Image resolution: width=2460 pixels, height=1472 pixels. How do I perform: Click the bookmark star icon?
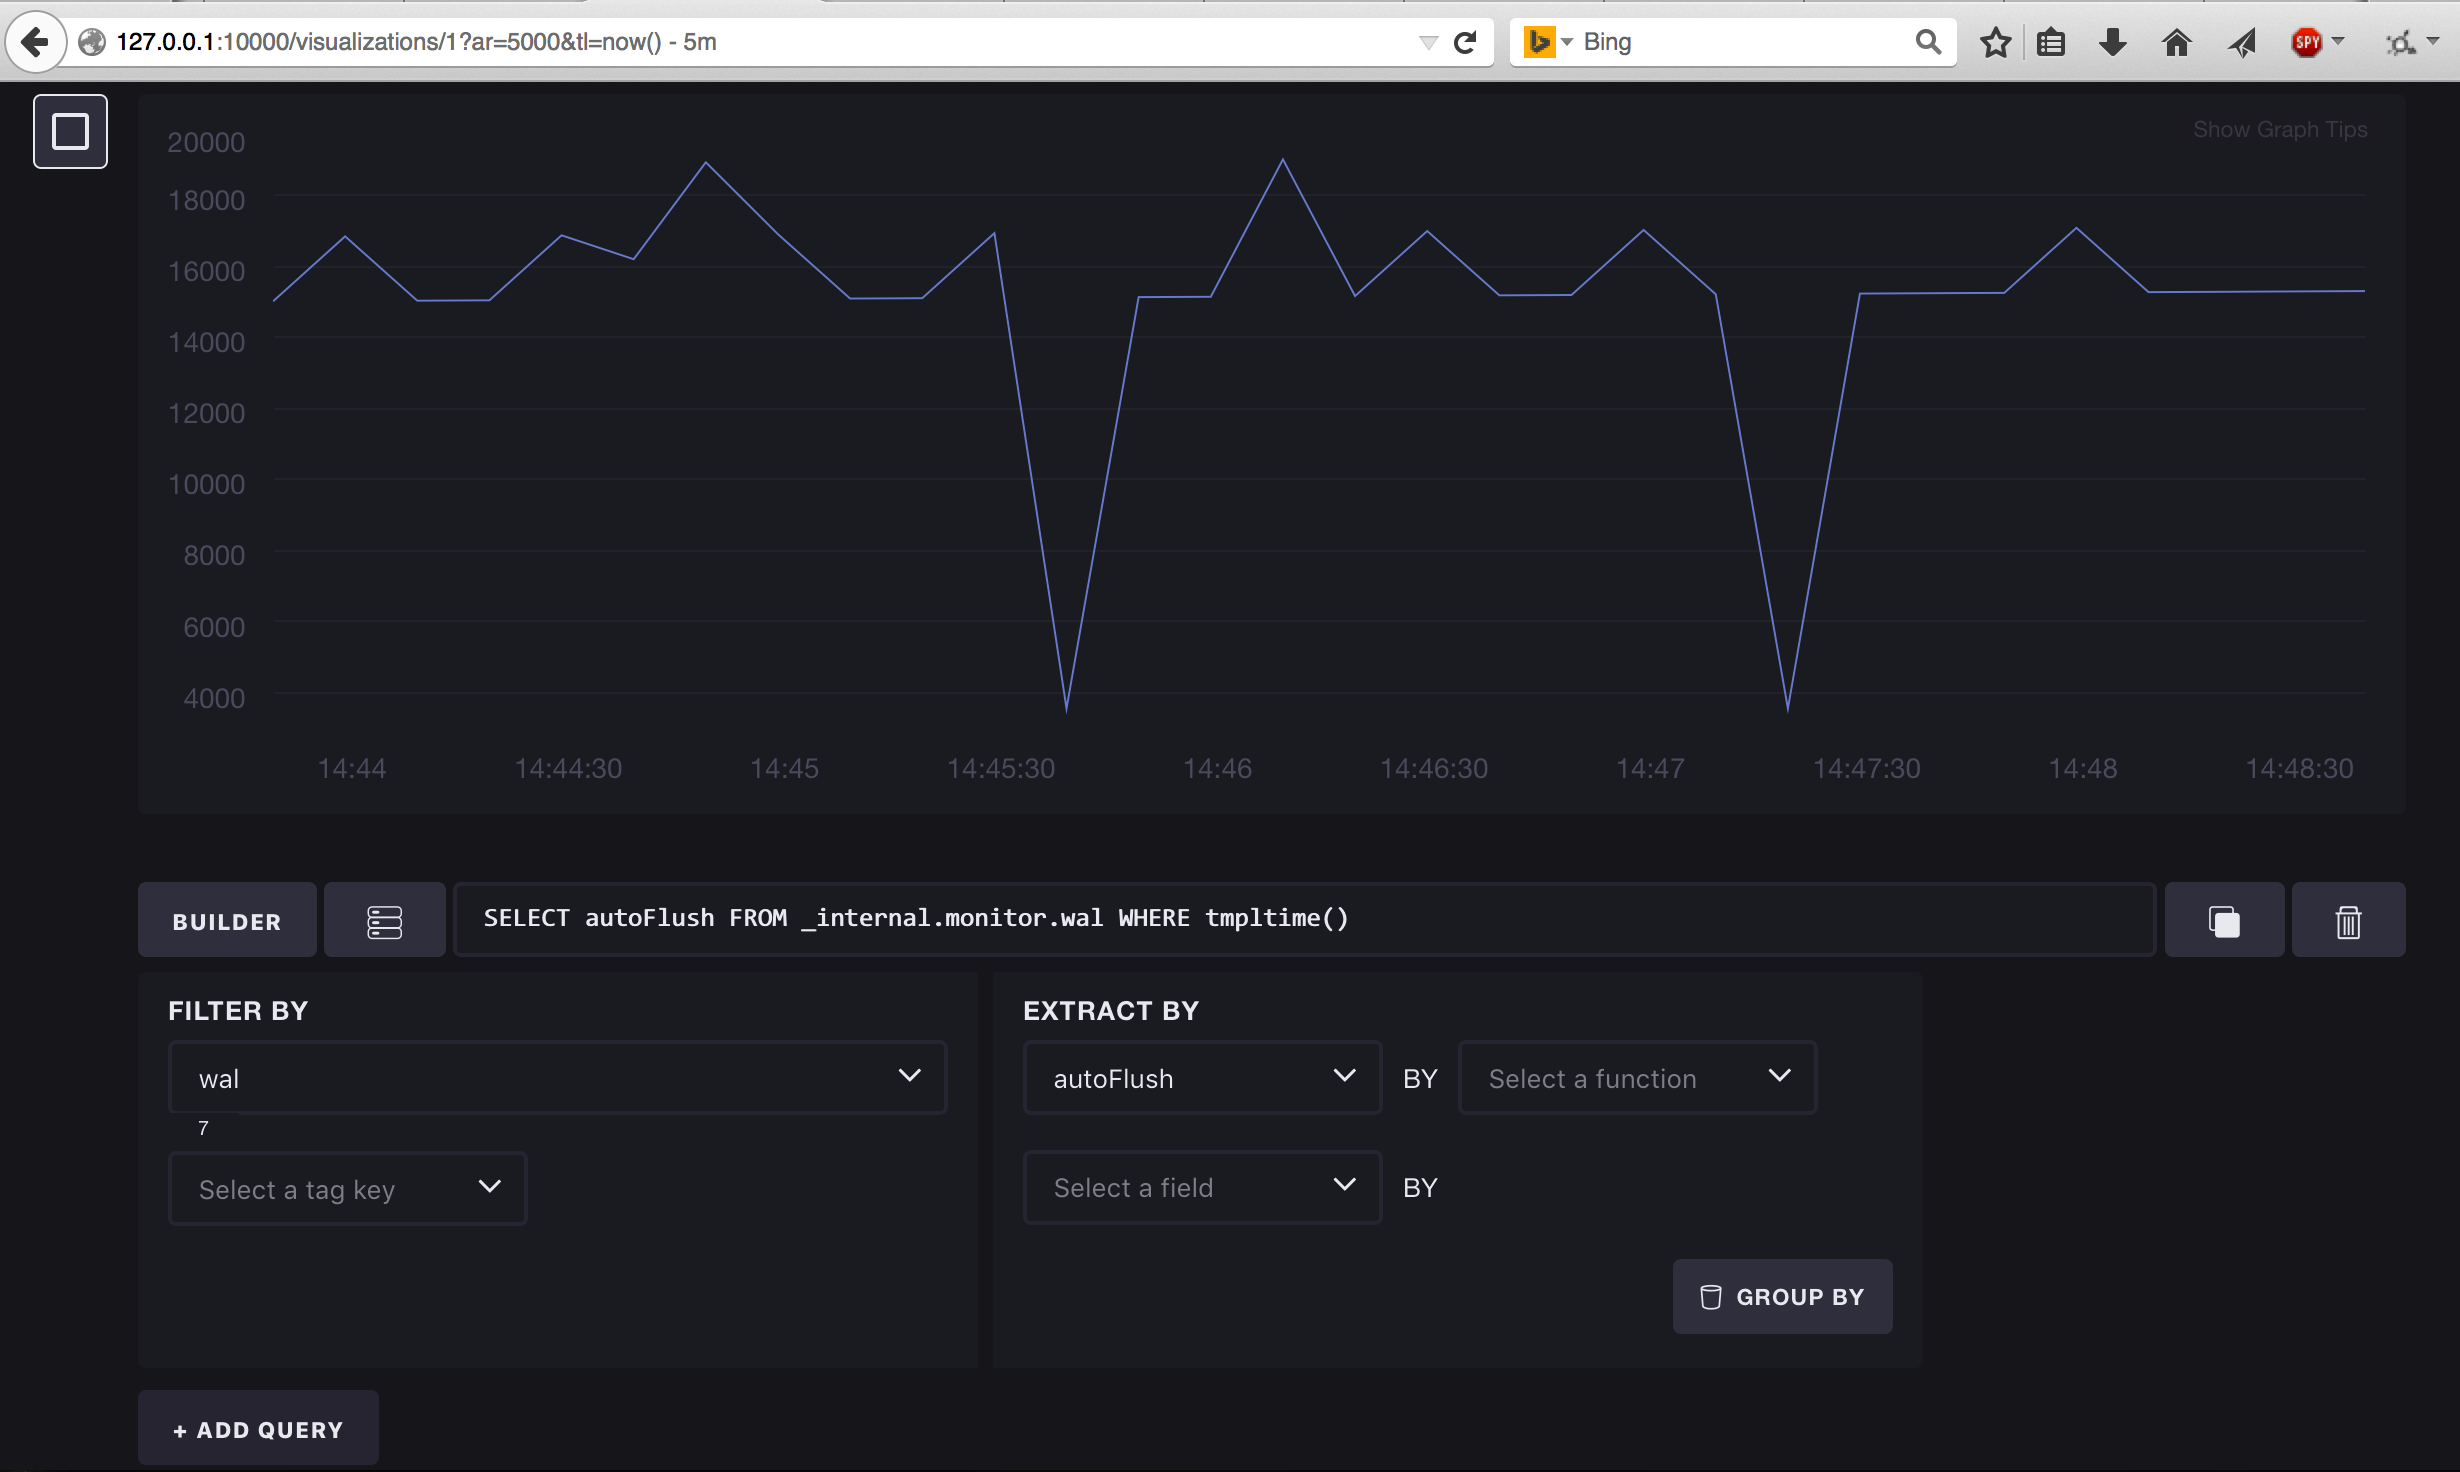(1995, 42)
